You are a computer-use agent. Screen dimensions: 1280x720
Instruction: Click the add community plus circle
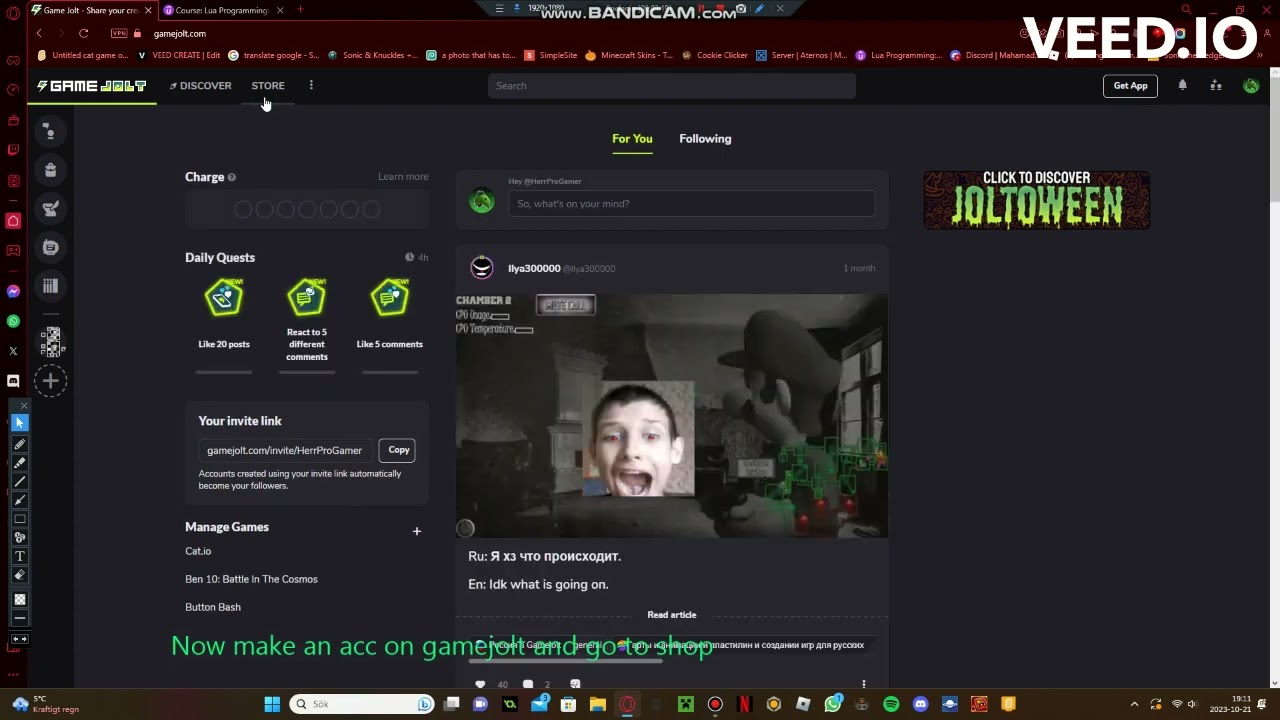[x=50, y=381]
